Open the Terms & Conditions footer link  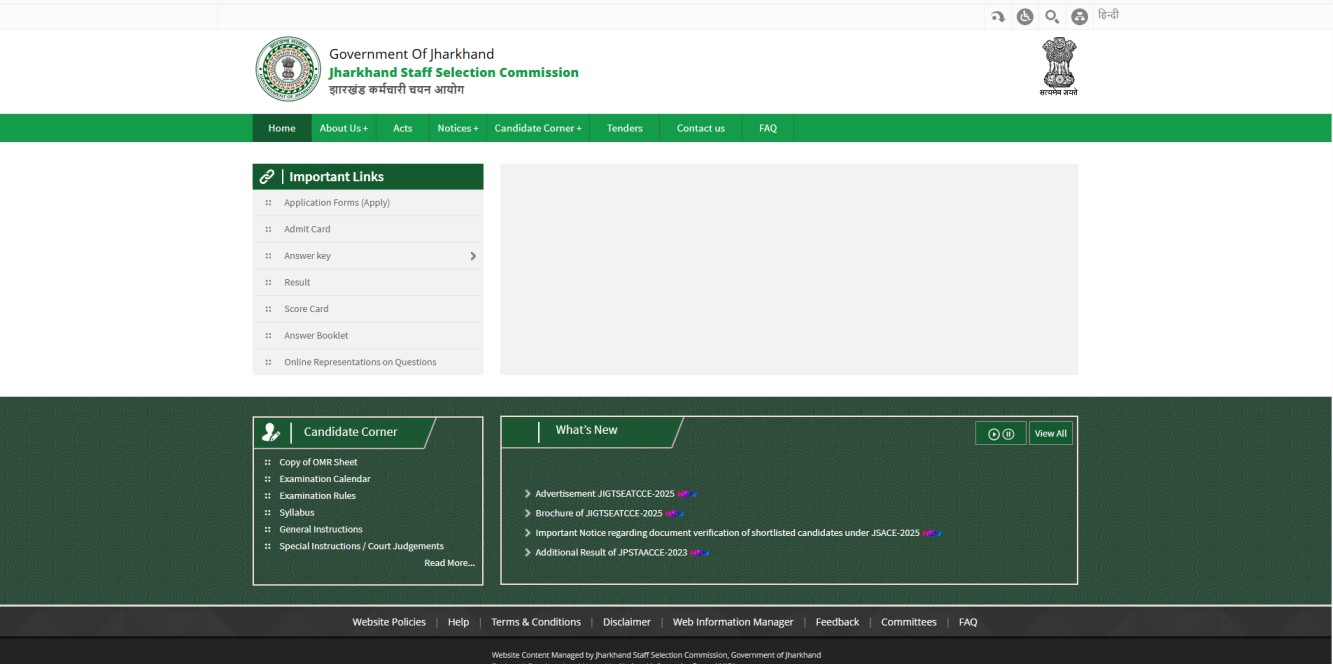[535, 621]
